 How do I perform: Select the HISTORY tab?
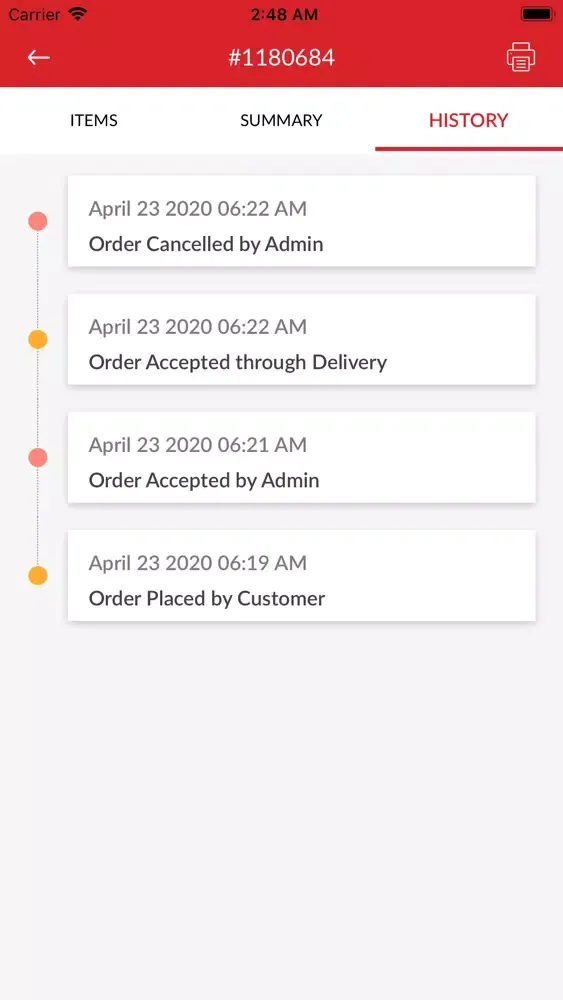pos(469,121)
